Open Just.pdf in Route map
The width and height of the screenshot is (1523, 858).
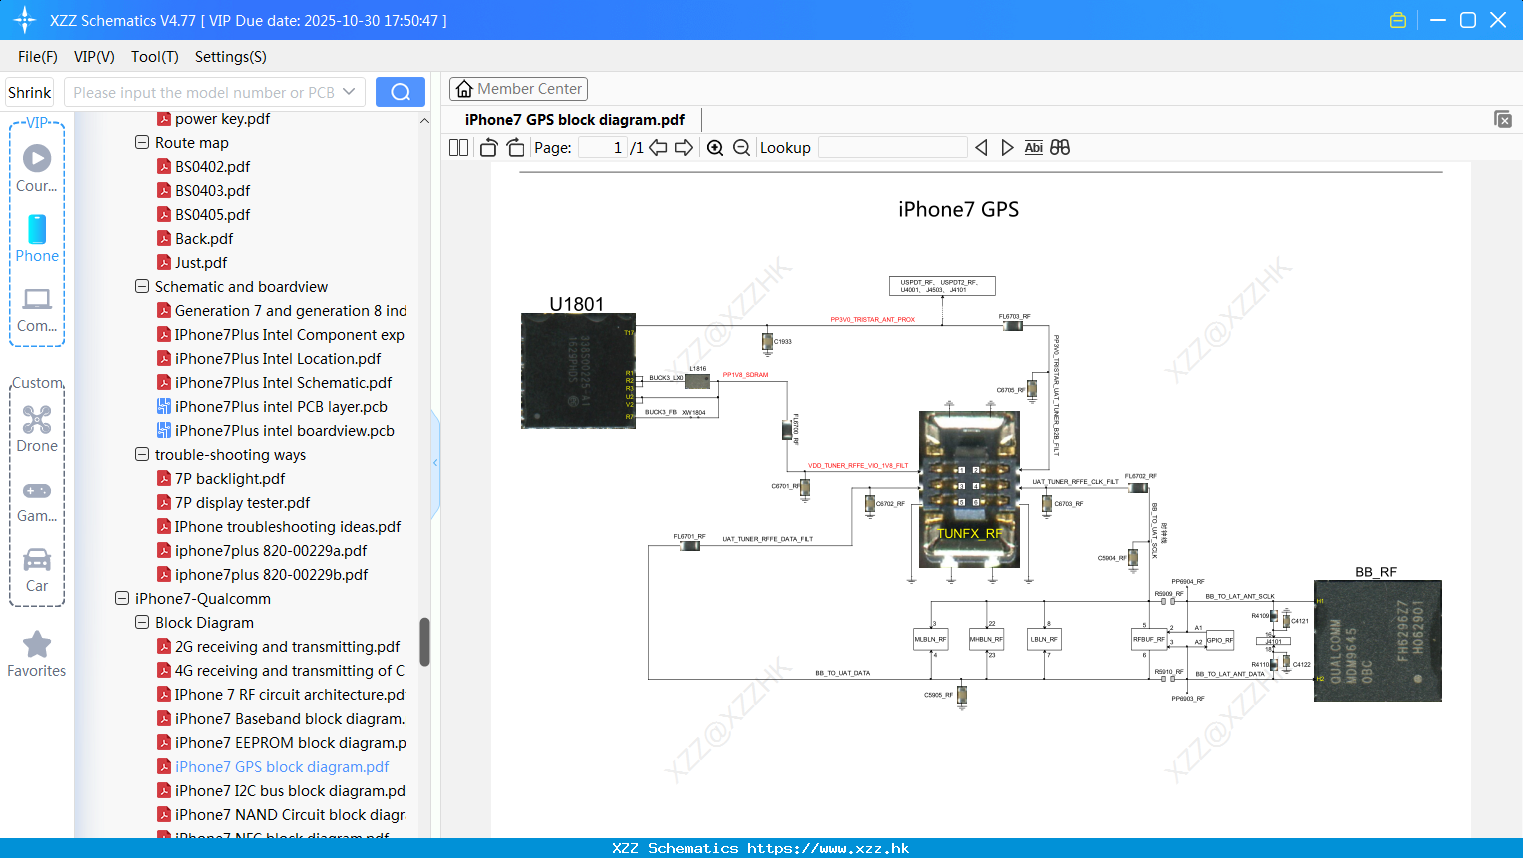(x=201, y=263)
